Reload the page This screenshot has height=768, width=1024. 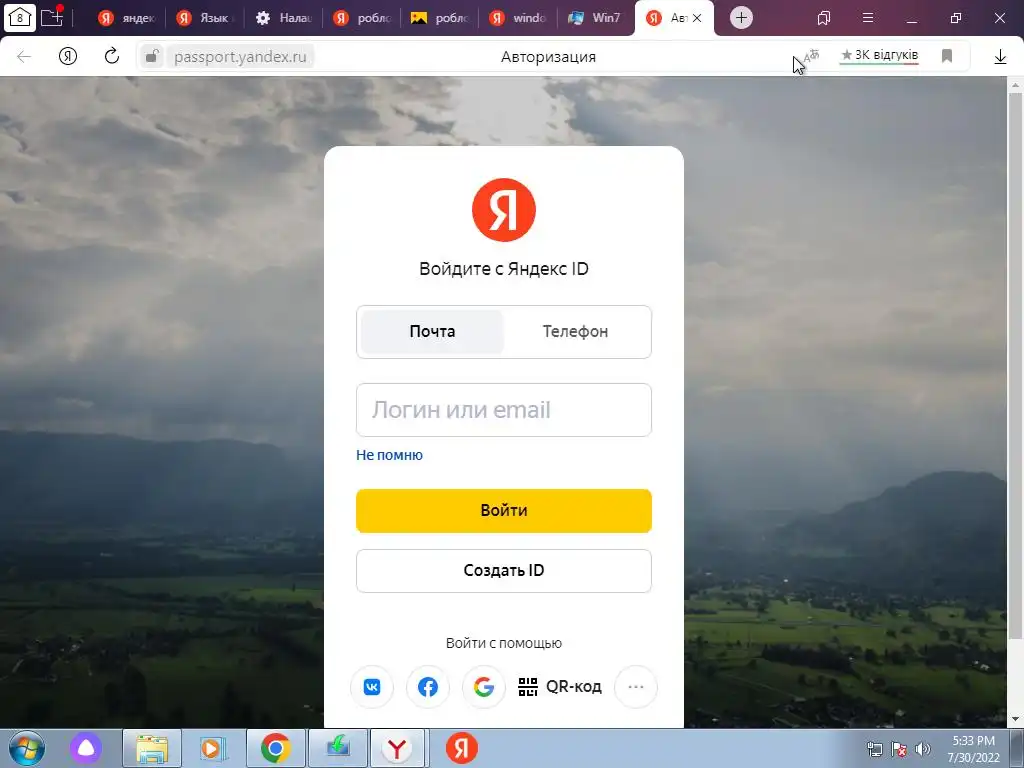(112, 56)
